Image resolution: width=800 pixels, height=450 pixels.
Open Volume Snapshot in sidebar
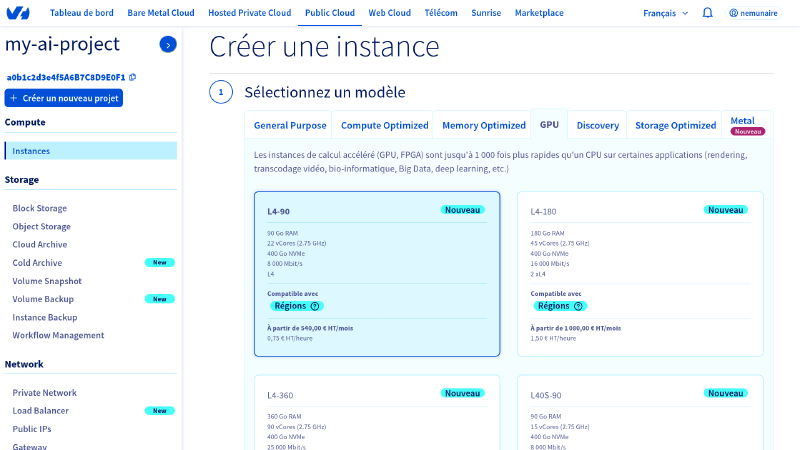47,281
